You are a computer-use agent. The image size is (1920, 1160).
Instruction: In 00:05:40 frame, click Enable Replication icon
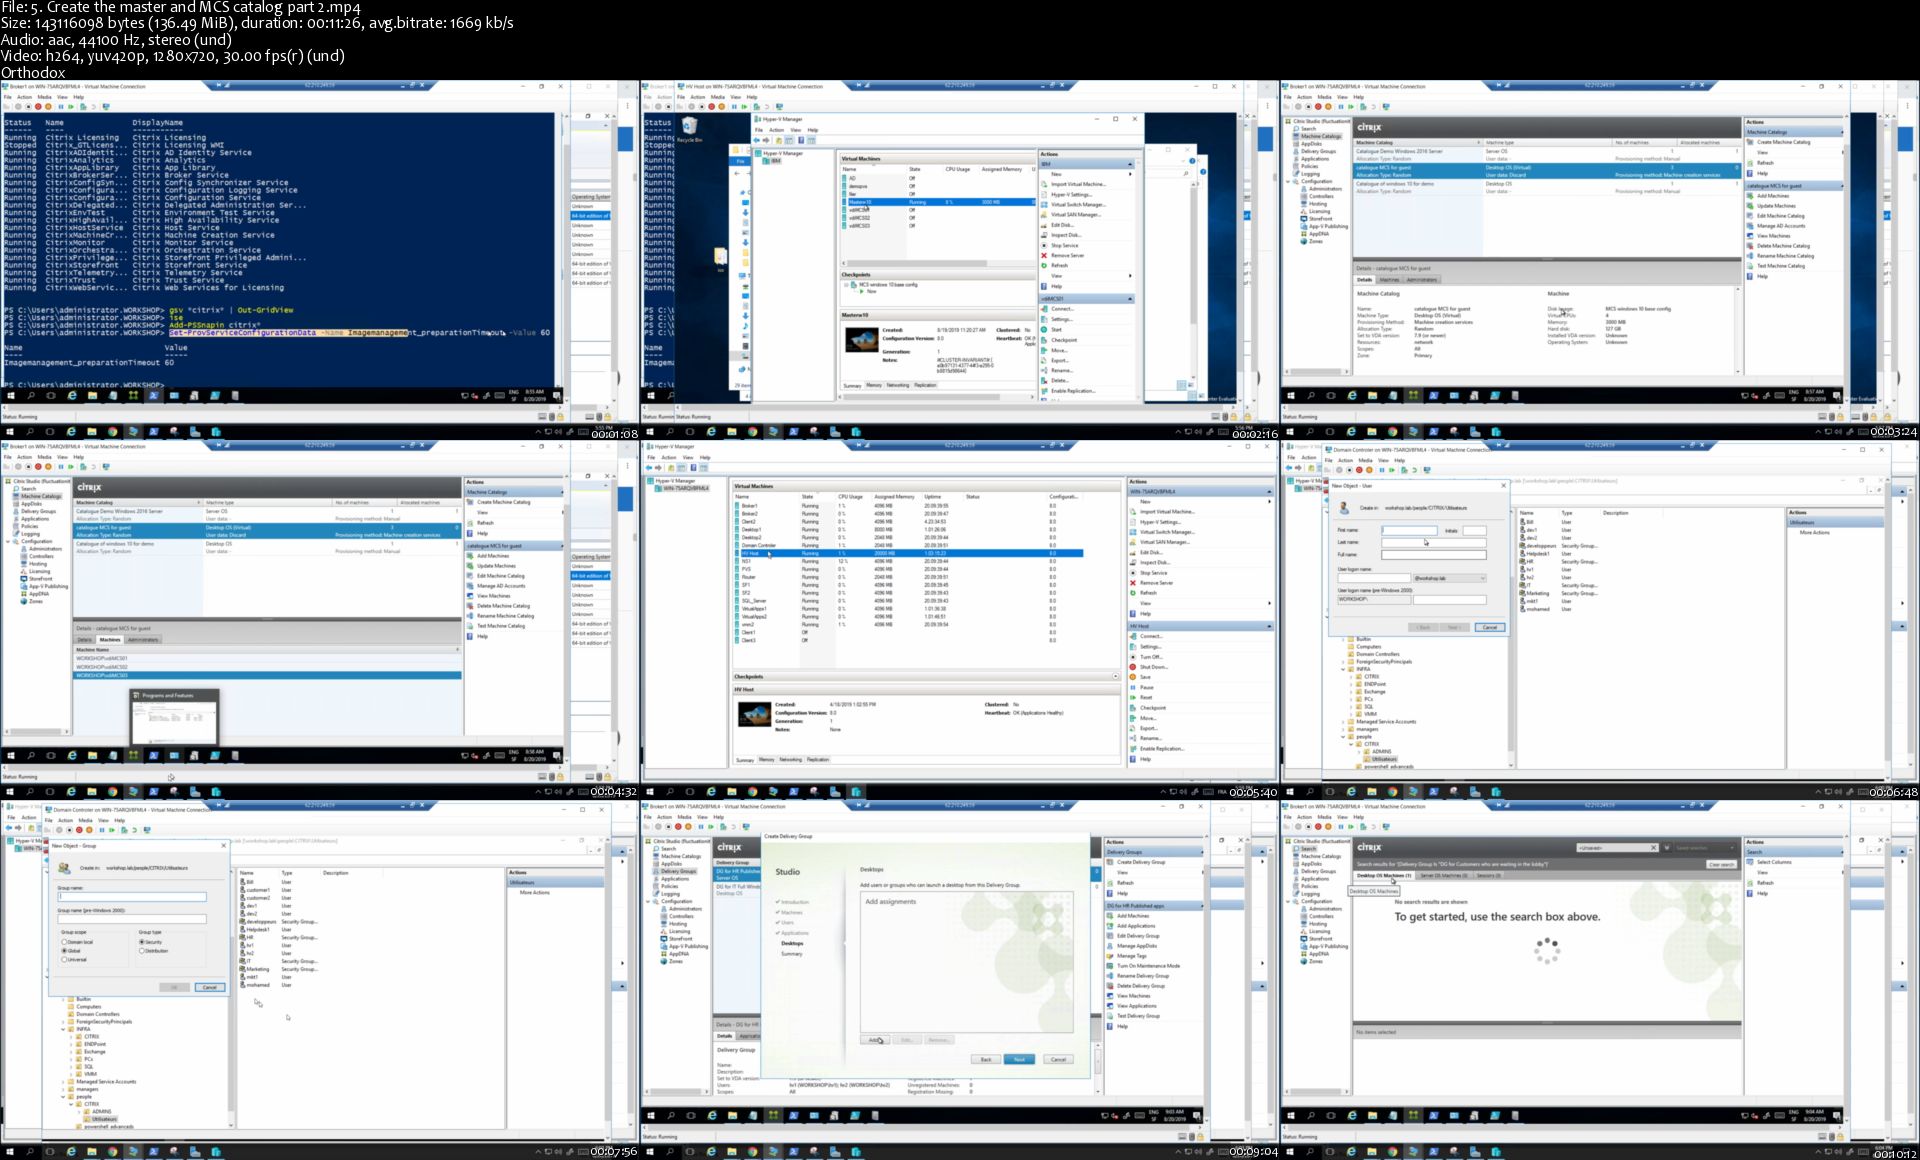[x=1133, y=749]
